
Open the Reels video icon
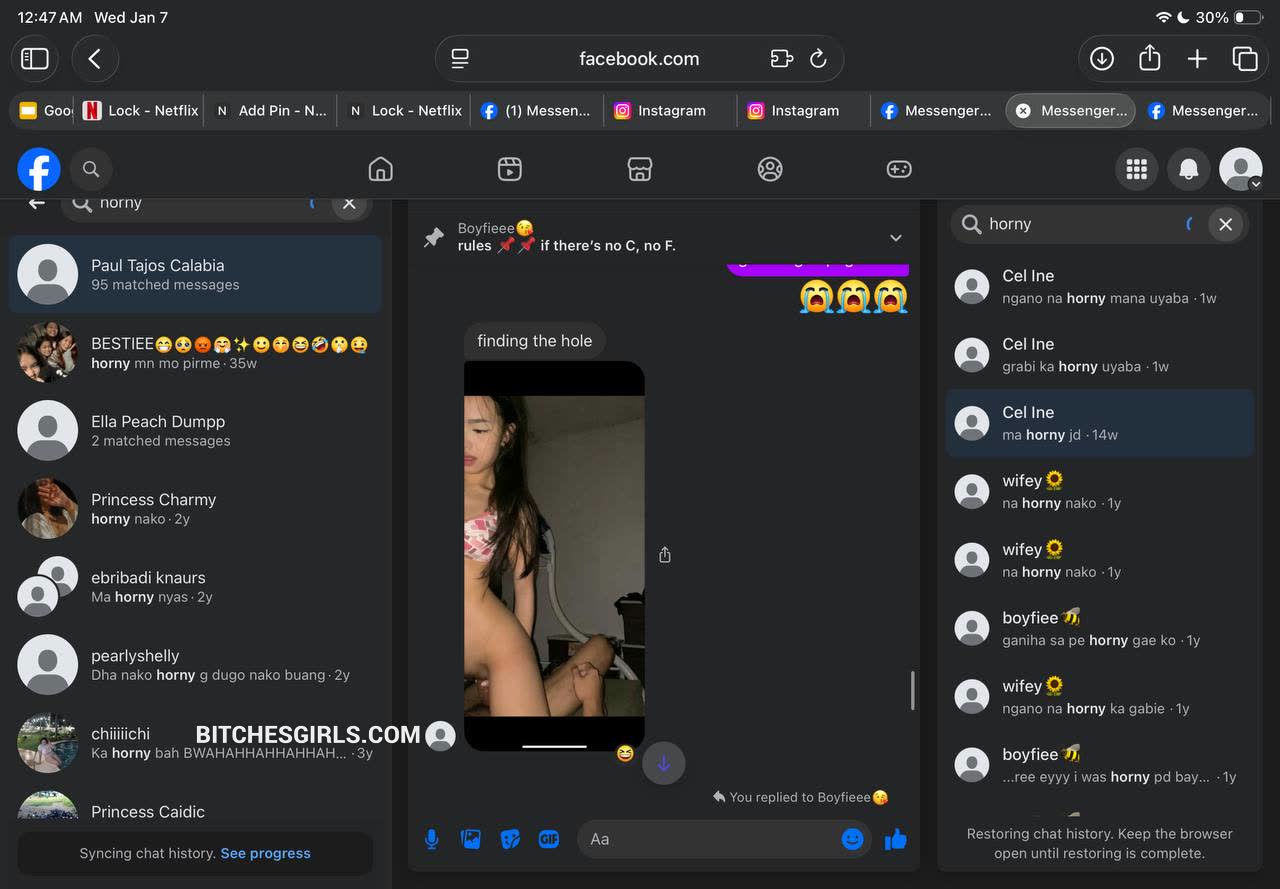point(510,169)
